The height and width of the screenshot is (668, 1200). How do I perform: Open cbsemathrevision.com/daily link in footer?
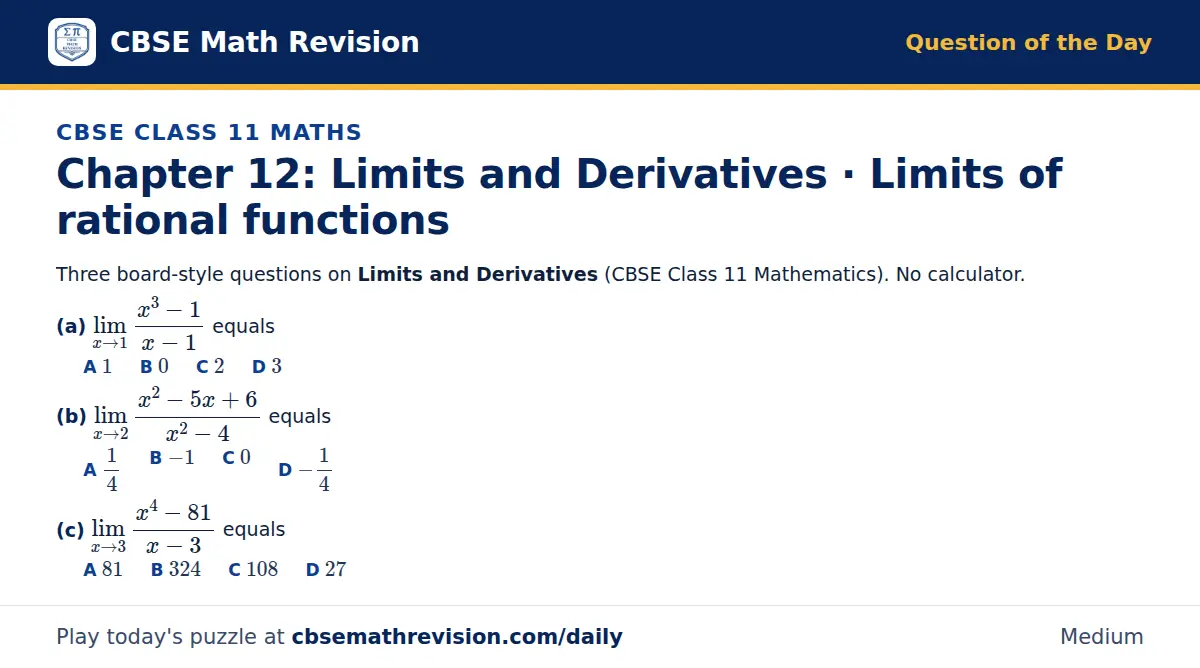click(x=457, y=637)
